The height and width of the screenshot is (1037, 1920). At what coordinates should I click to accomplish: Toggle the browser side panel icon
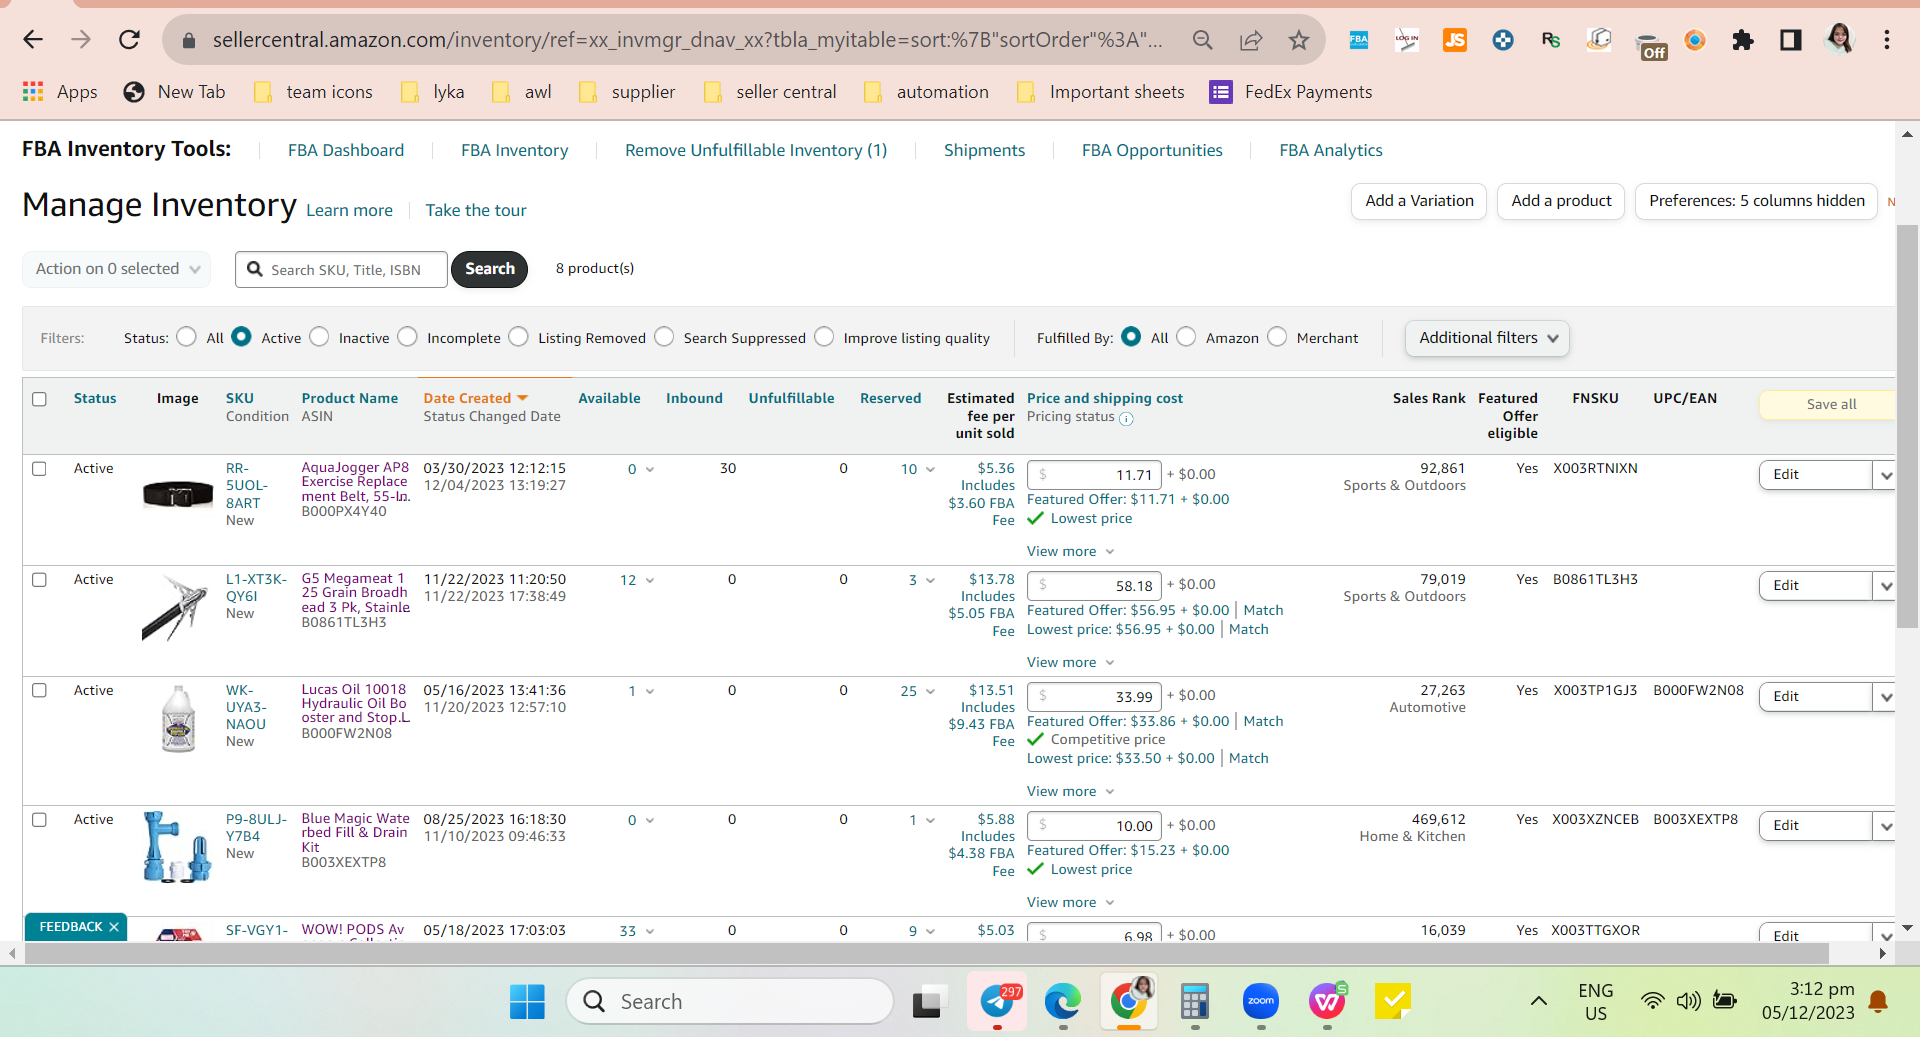(x=1791, y=40)
